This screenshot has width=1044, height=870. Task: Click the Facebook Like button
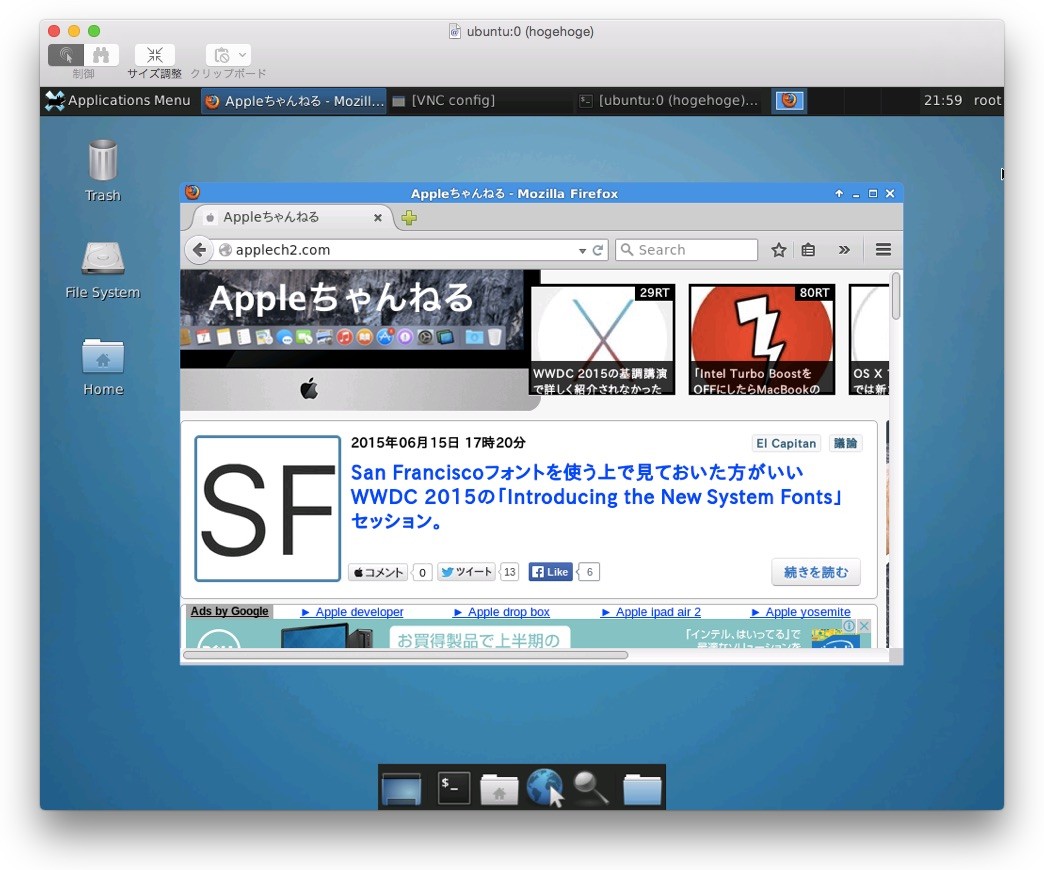pyautogui.click(x=551, y=572)
